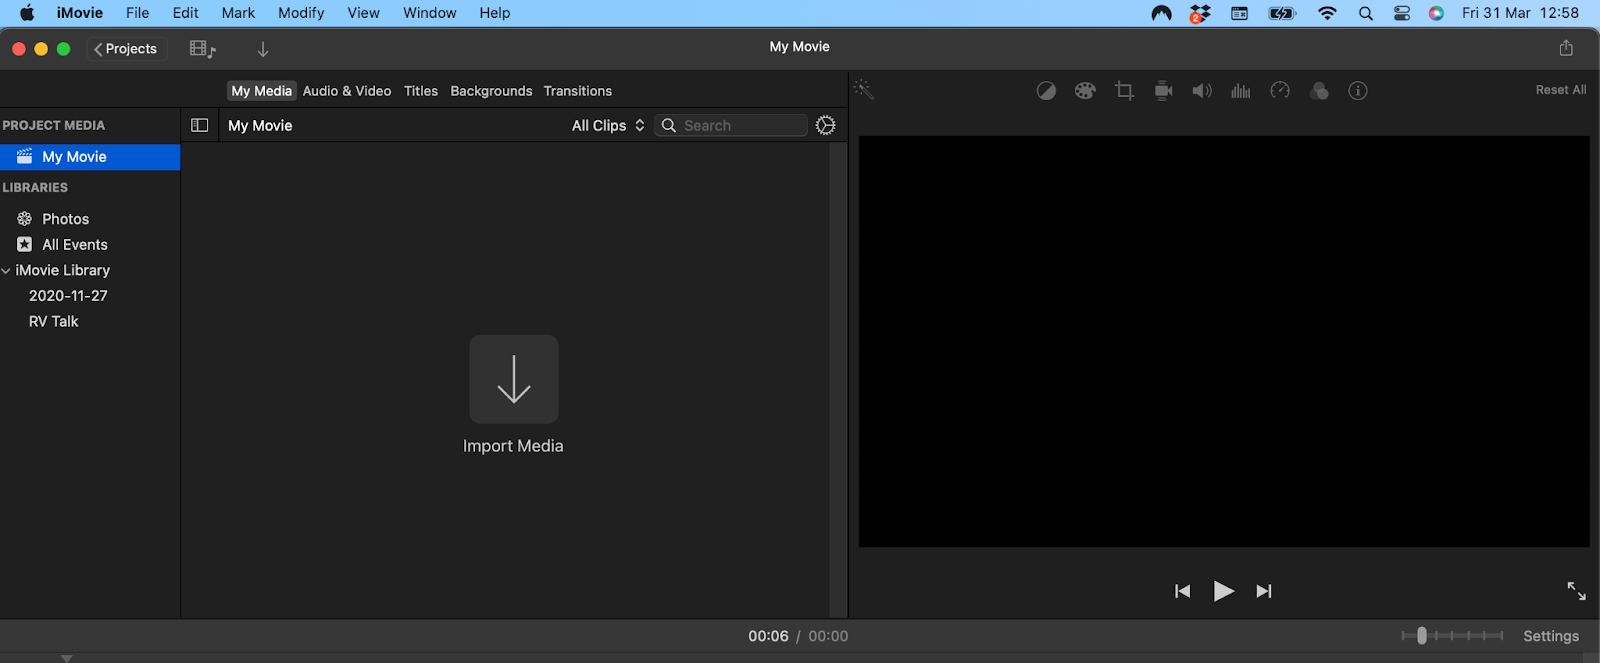
Task: Open the speed adjustment controls
Action: click(x=1280, y=91)
